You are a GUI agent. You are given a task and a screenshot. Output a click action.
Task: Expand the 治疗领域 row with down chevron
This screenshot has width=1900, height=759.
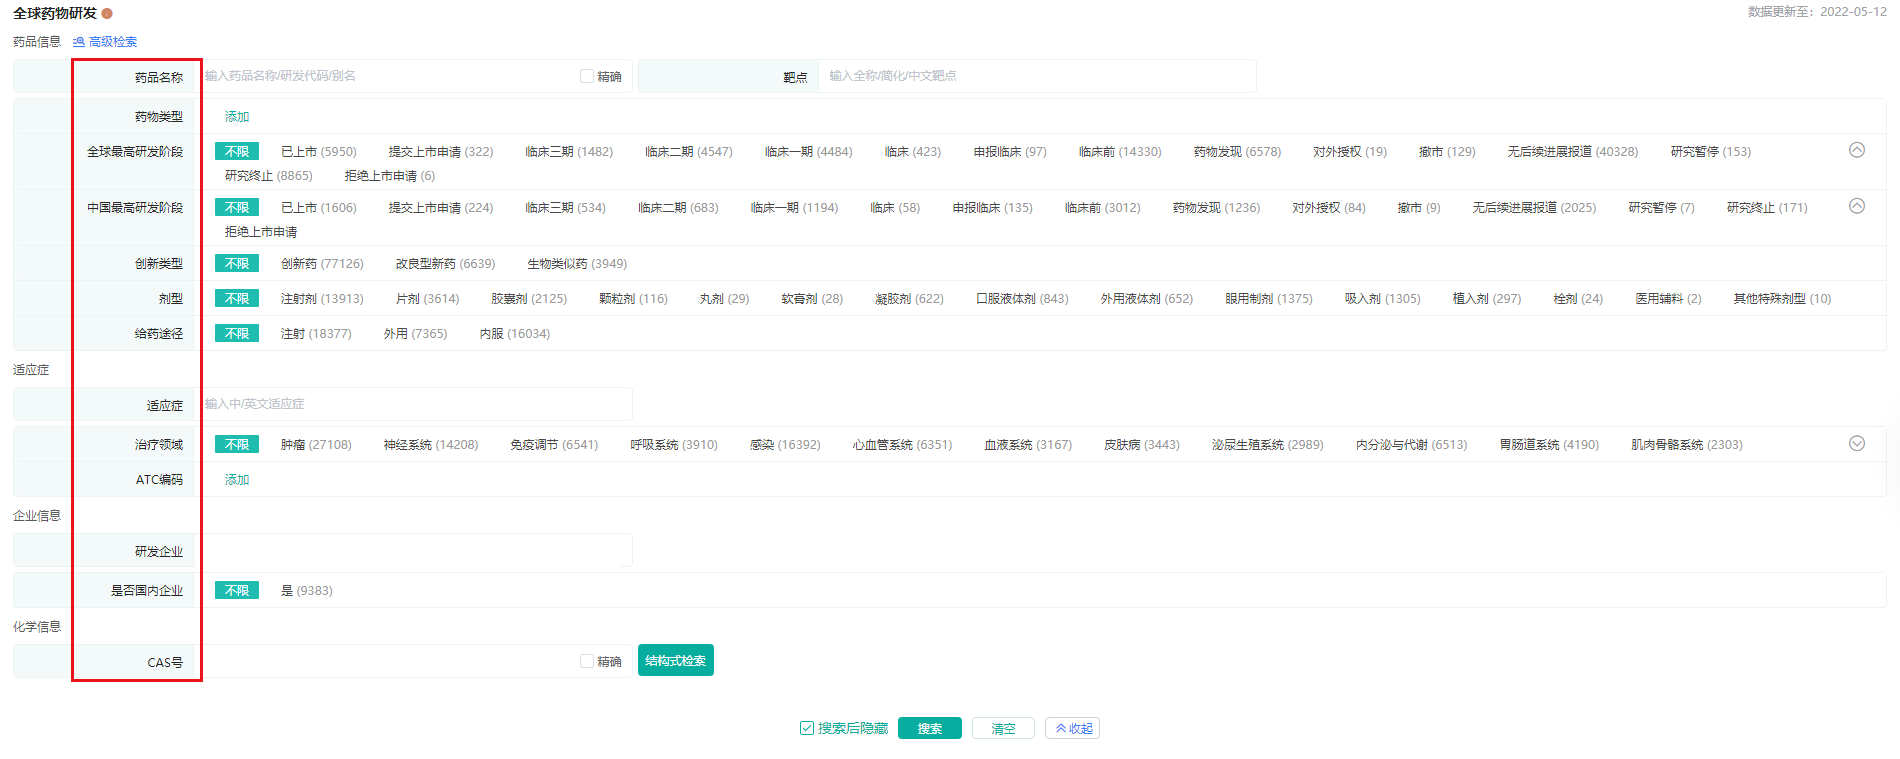point(1857,443)
